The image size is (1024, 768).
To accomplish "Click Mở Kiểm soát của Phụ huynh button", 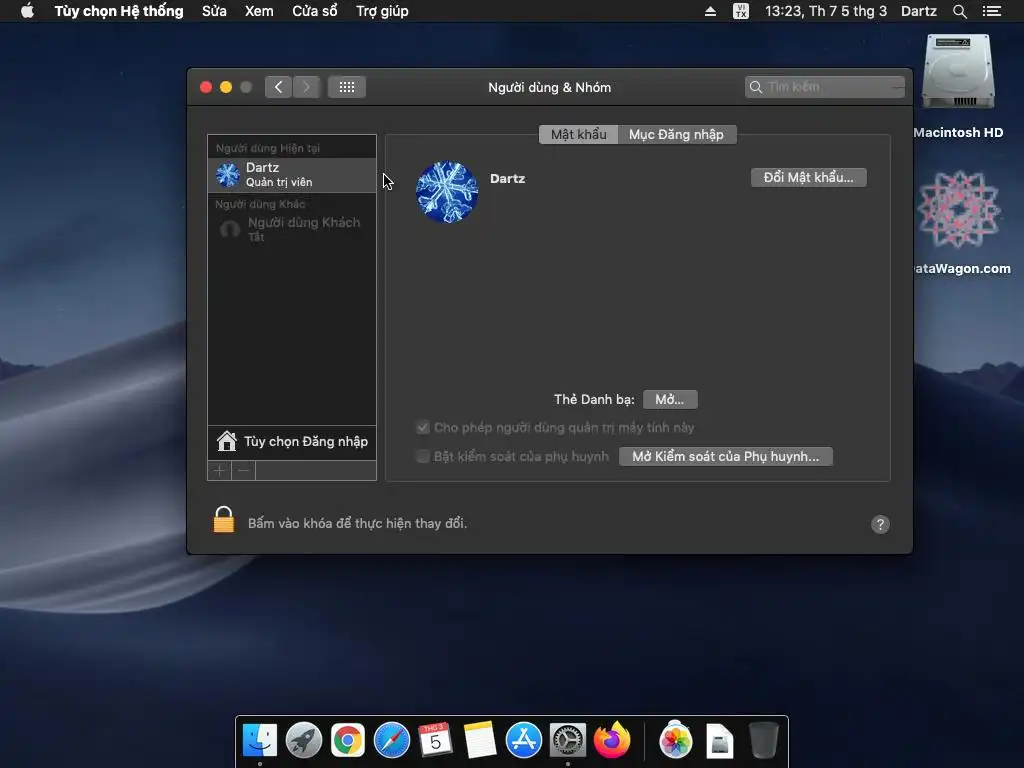I will 726,456.
